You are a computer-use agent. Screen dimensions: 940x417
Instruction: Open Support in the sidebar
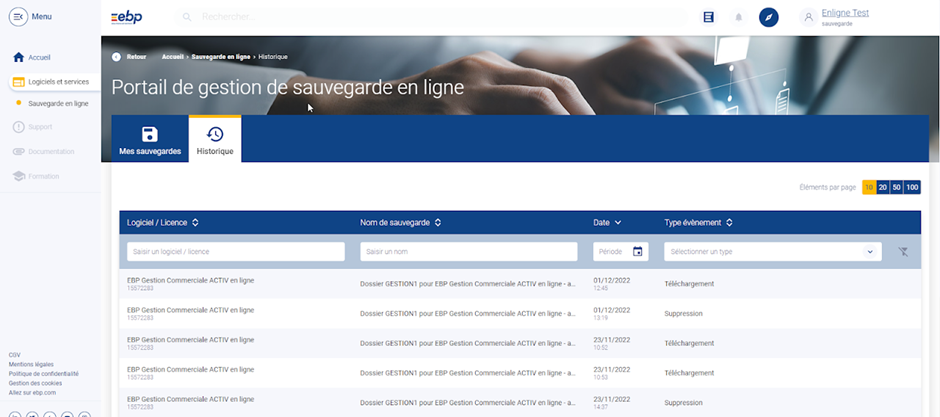tap(40, 127)
